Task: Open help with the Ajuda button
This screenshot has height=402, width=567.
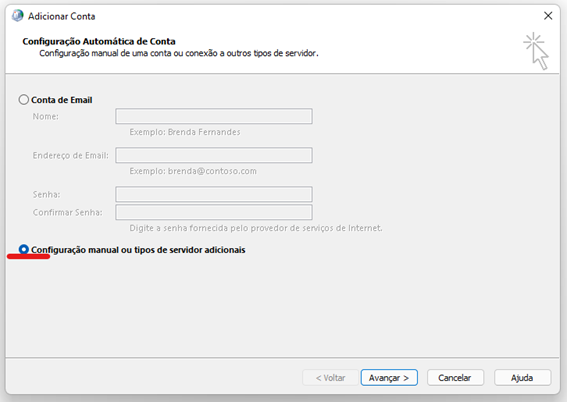Action: point(522,378)
